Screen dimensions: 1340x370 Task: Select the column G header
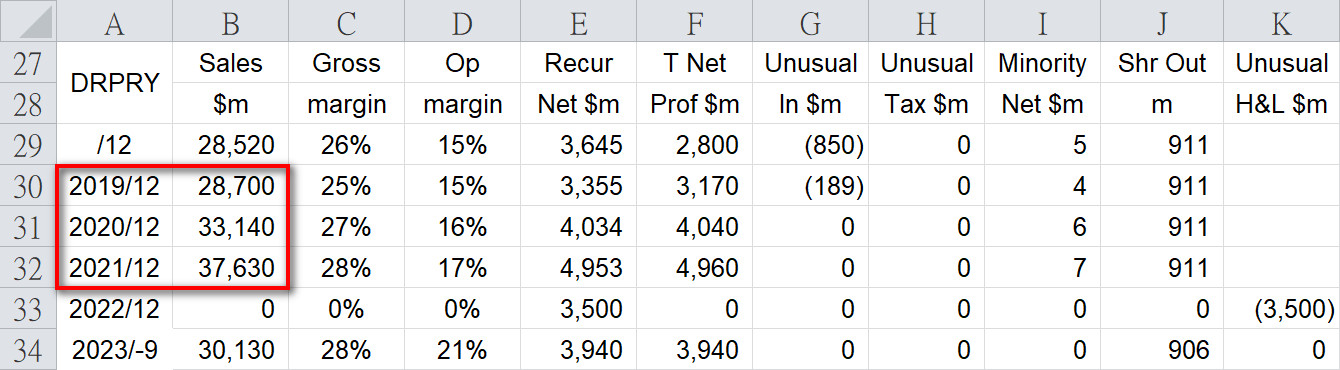click(x=811, y=20)
